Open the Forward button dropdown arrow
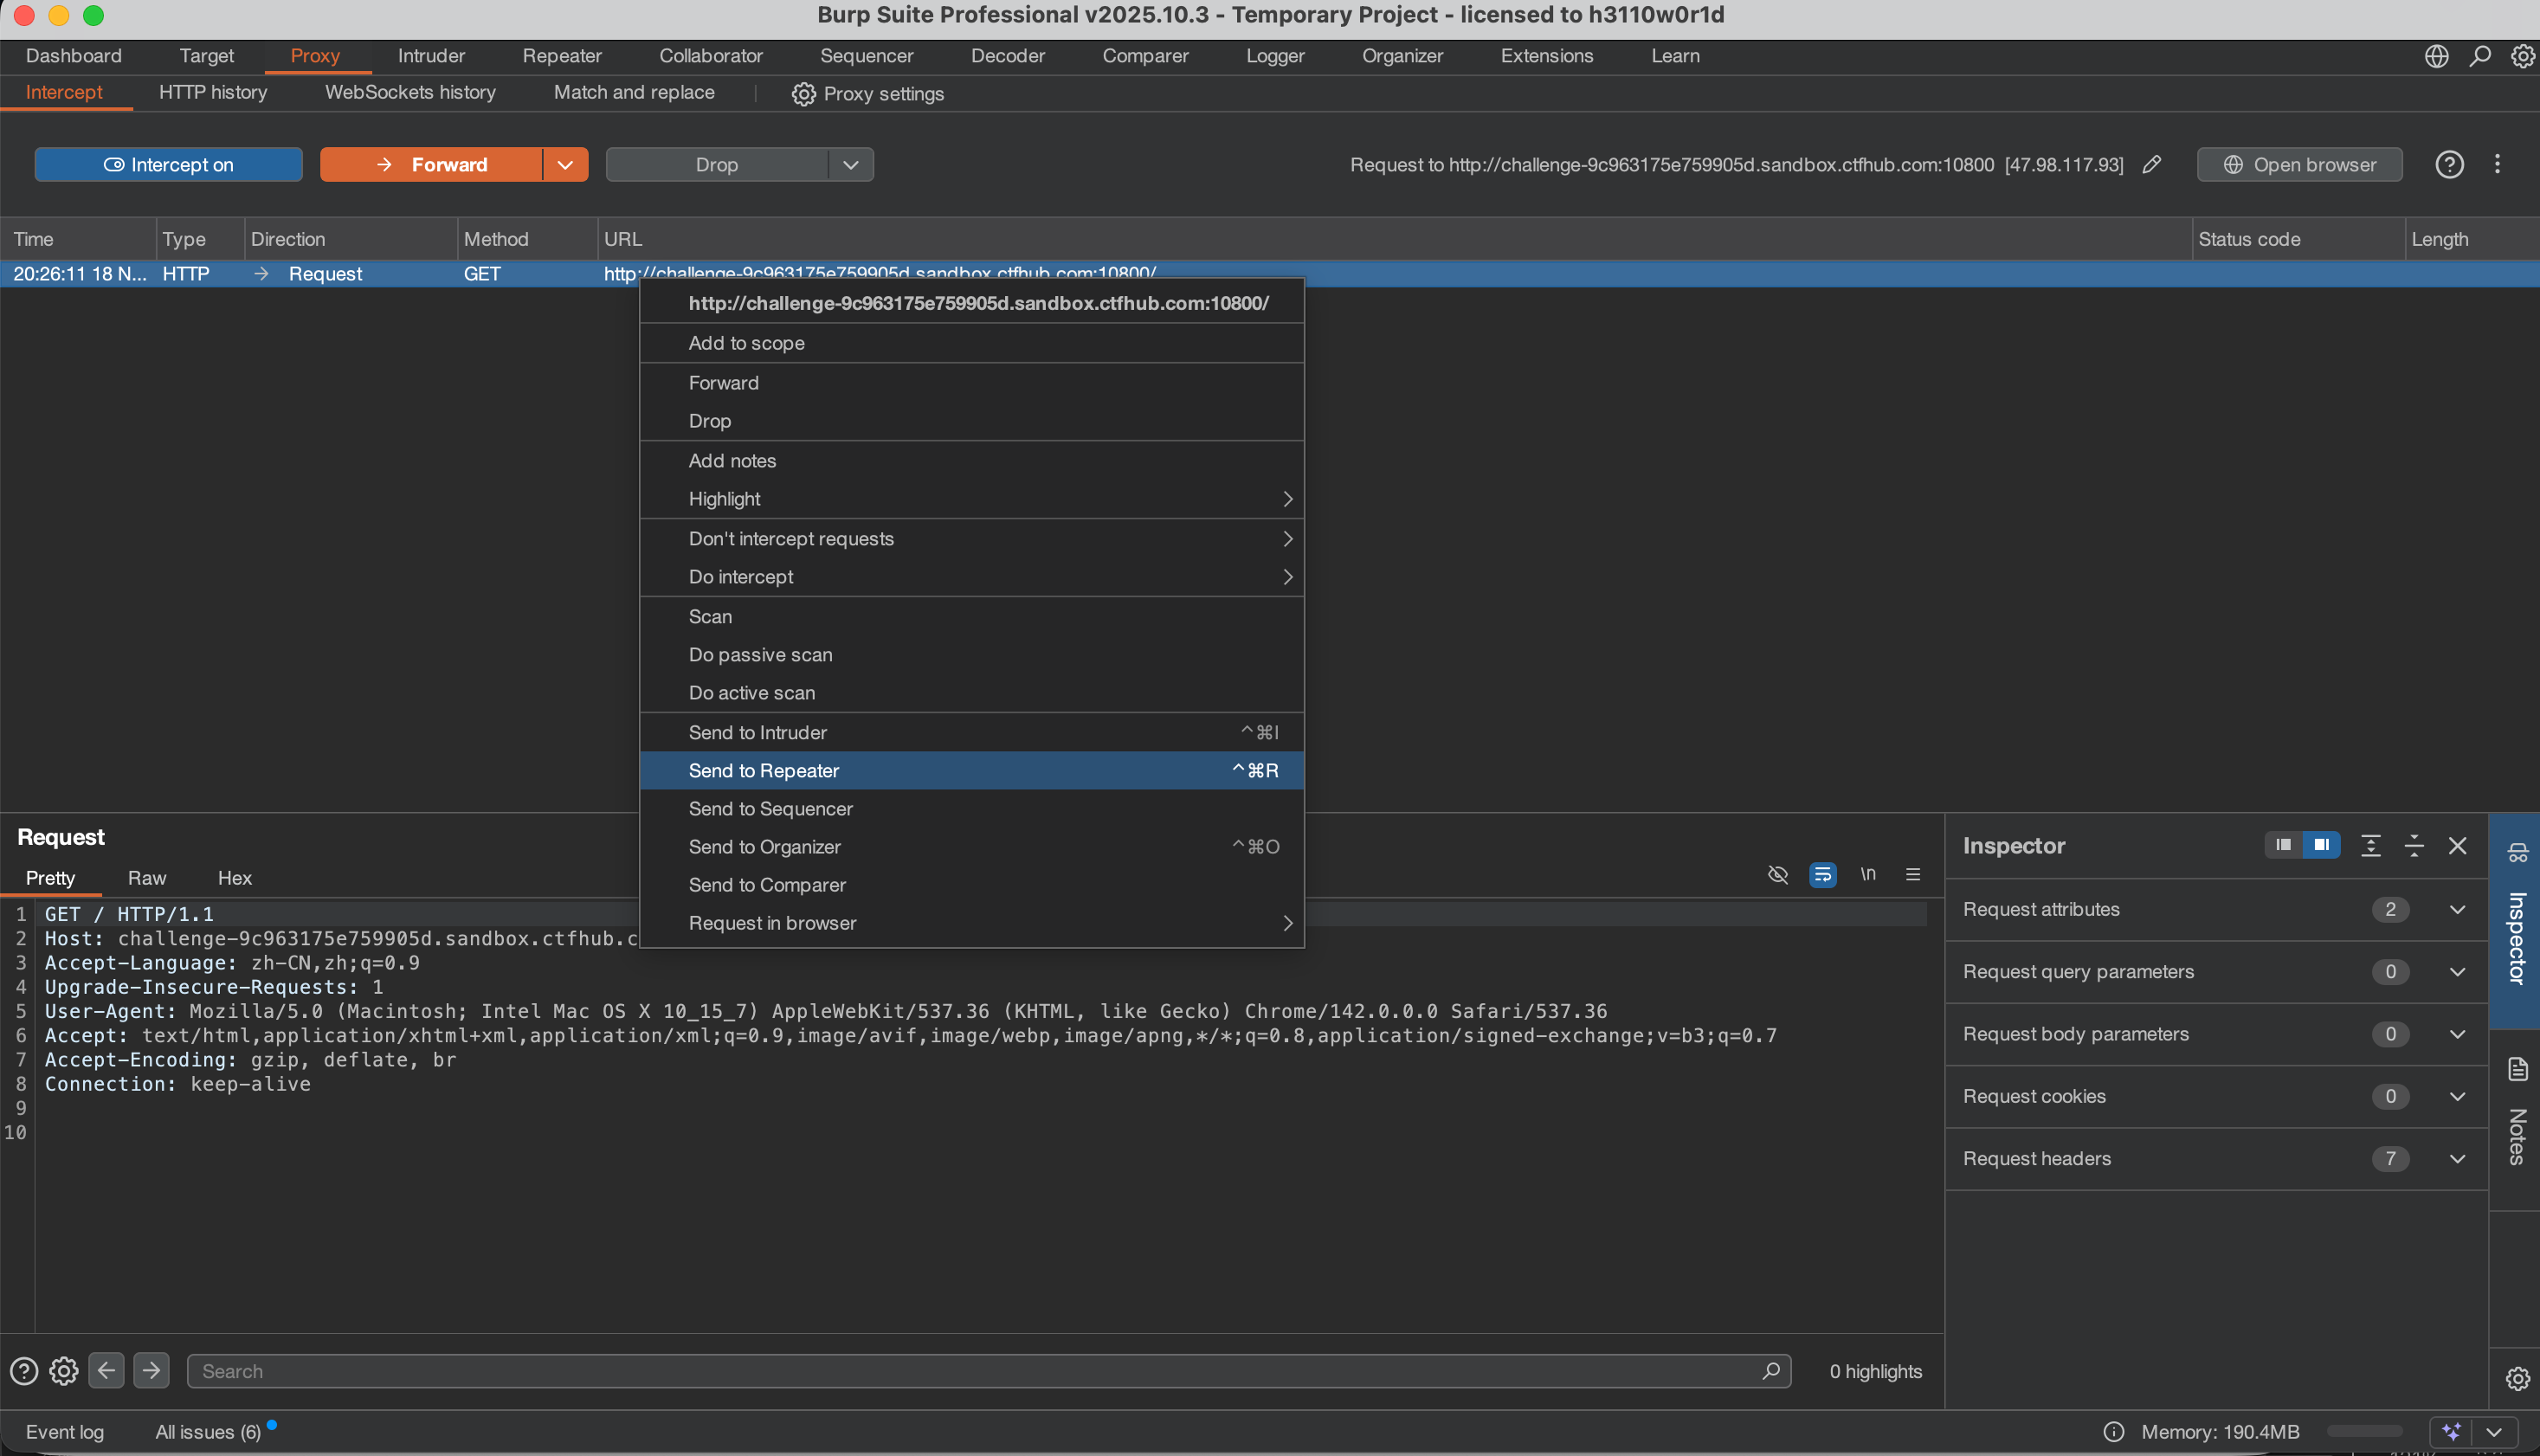2540x1456 pixels. pyautogui.click(x=565, y=165)
